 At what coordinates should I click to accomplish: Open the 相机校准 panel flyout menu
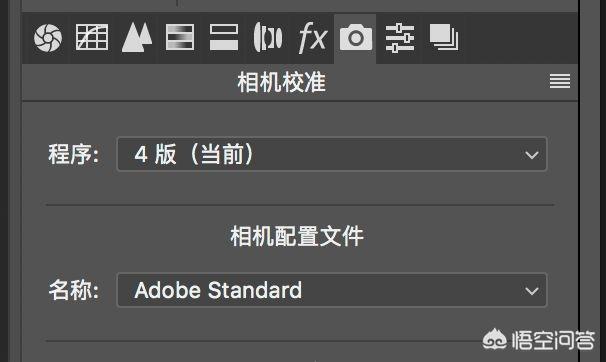(560, 81)
